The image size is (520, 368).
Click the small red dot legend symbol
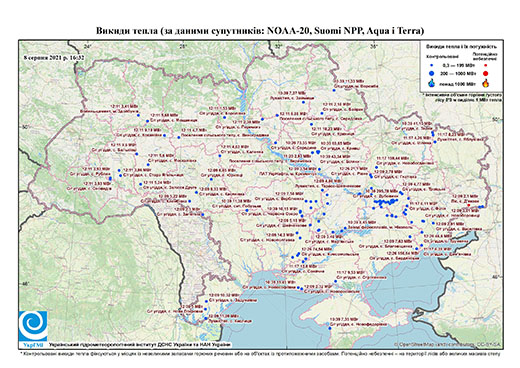[486, 65]
